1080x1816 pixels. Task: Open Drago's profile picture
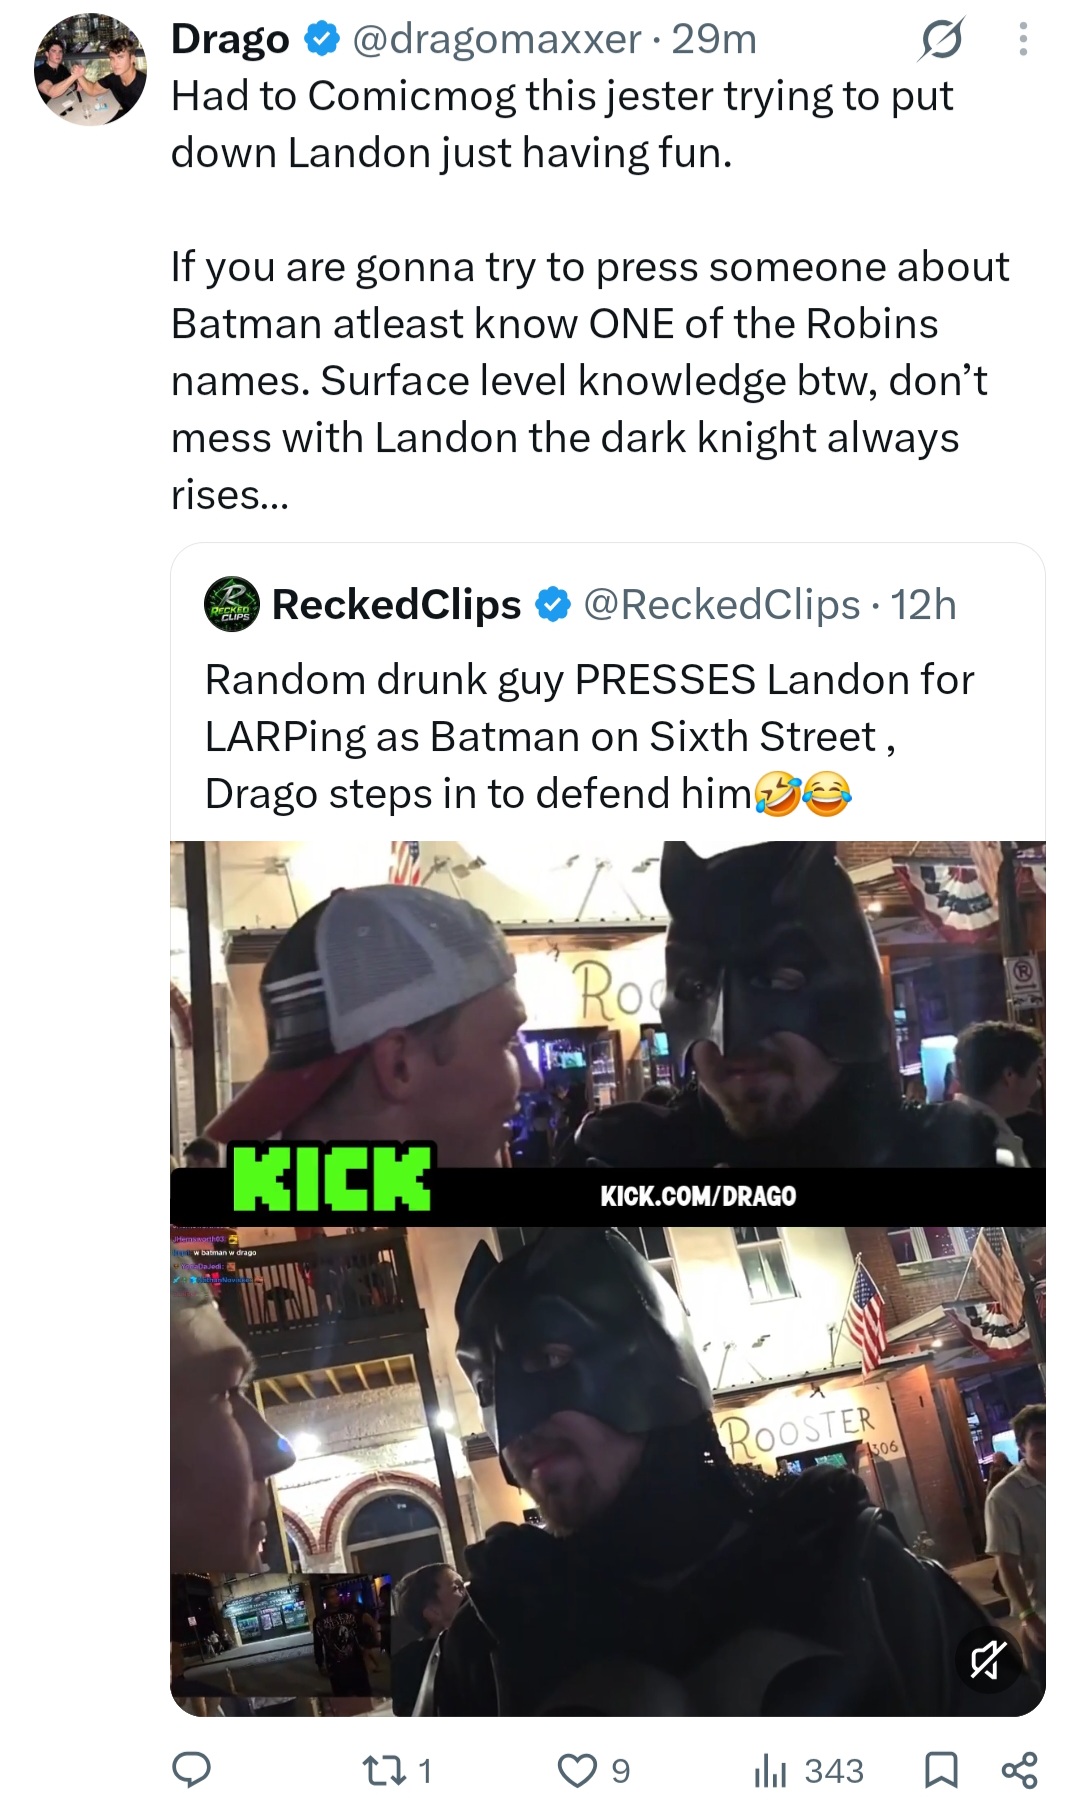click(x=91, y=69)
